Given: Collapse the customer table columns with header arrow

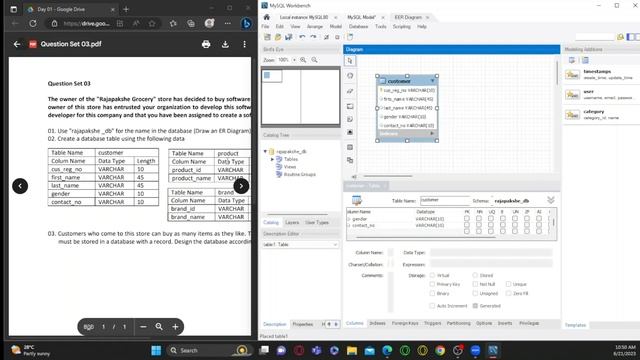Looking at the screenshot, I should point(433,81).
